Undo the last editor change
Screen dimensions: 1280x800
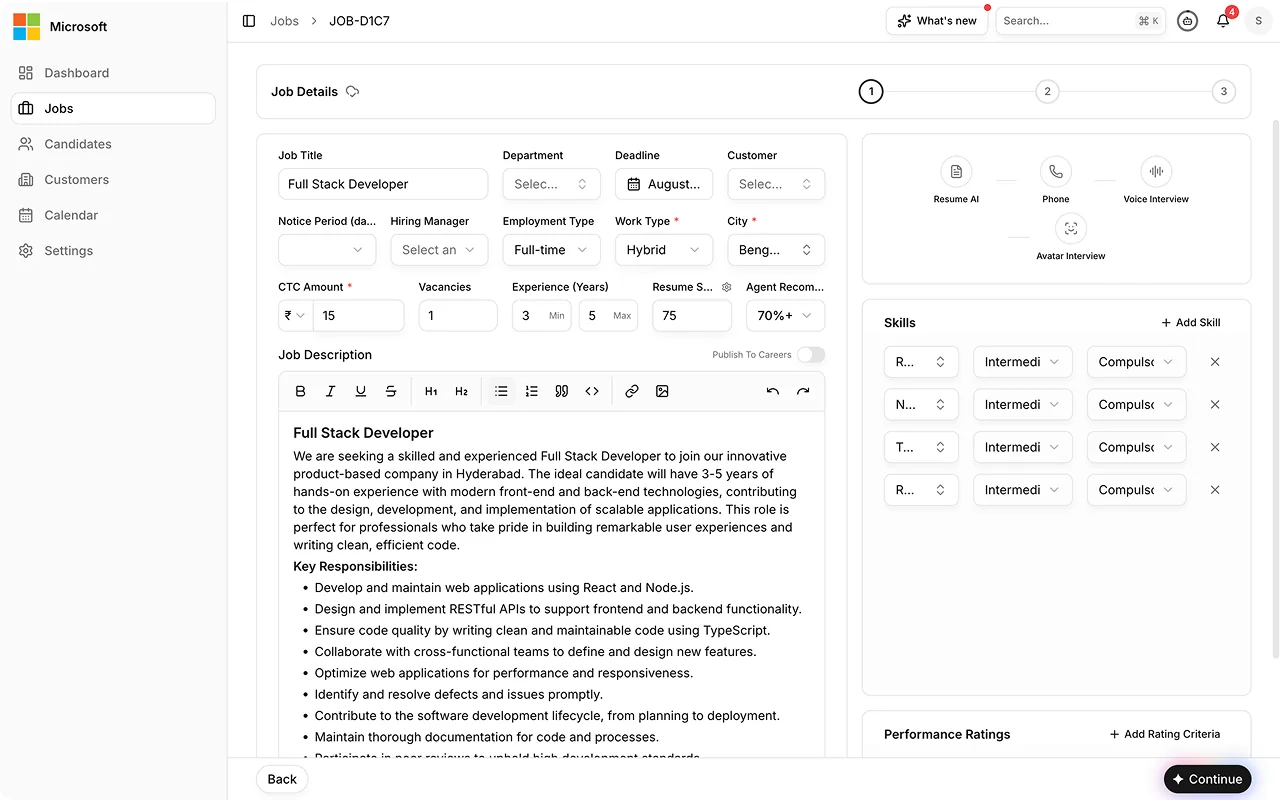tap(772, 391)
